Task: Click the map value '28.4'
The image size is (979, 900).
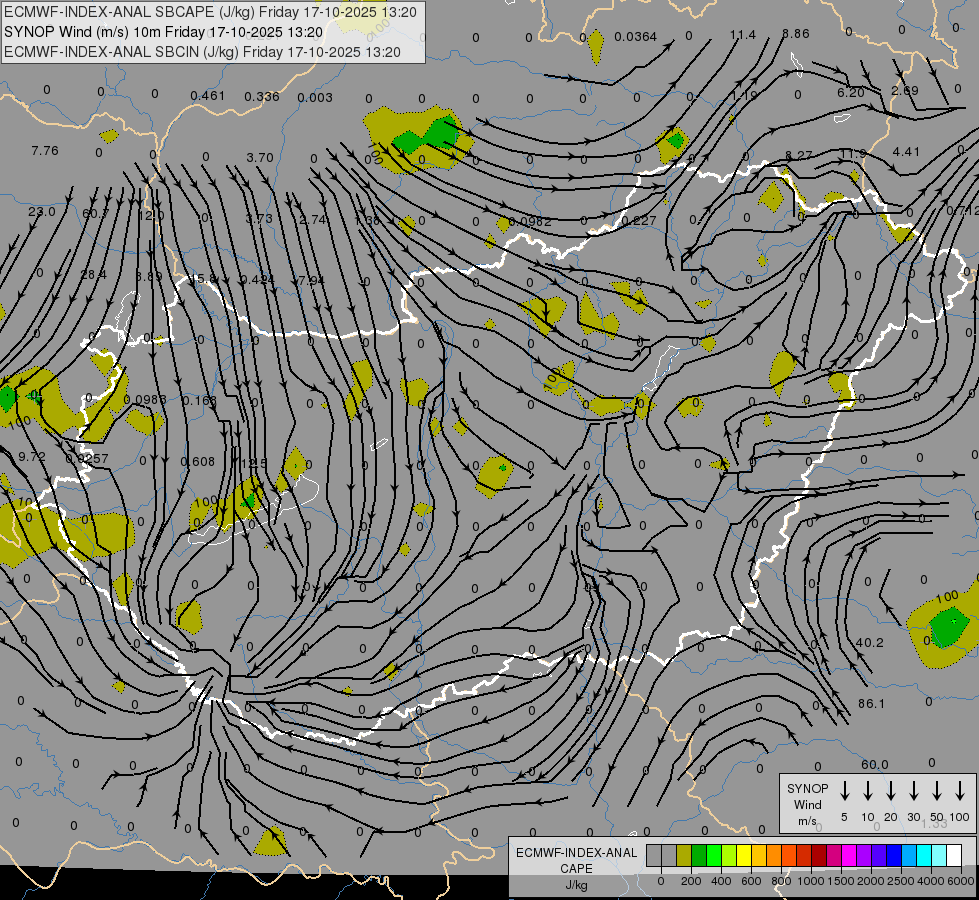Action: 93,274
